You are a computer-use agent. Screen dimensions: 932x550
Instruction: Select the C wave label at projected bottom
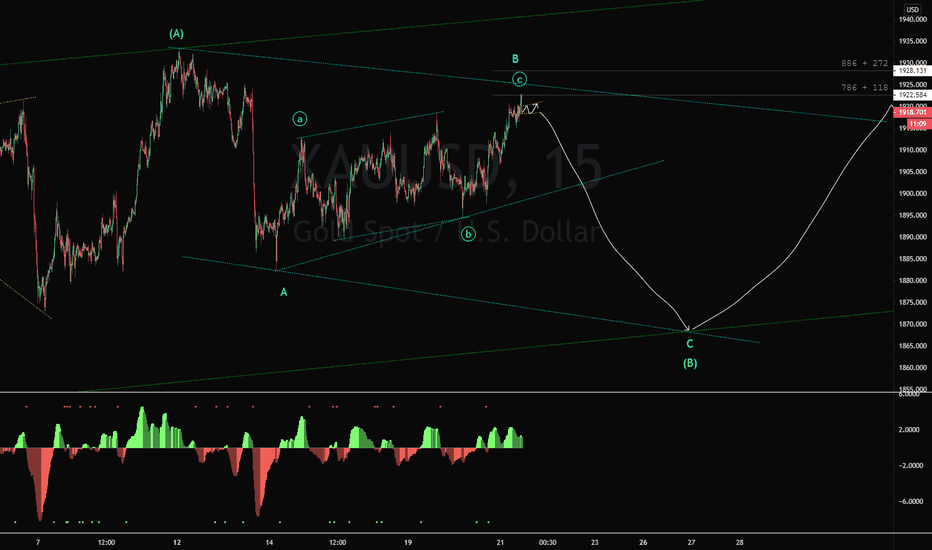(689, 344)
